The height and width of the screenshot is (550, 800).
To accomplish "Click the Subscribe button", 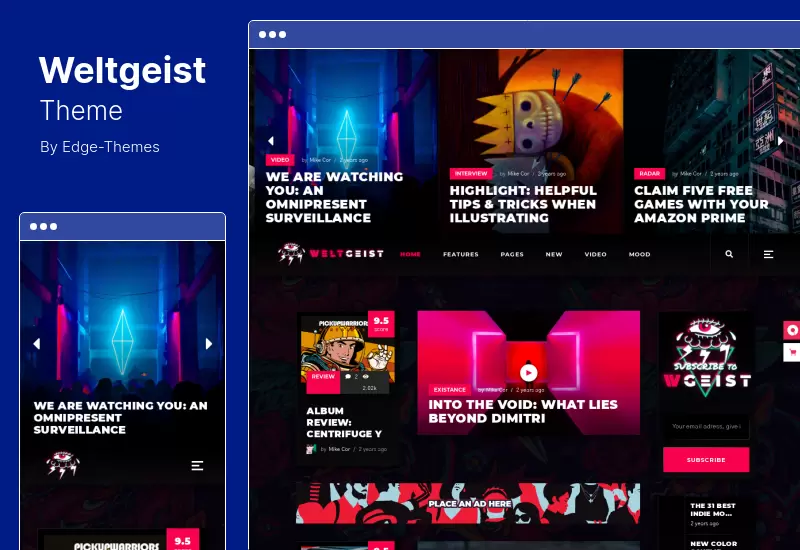I will [706, 460].
